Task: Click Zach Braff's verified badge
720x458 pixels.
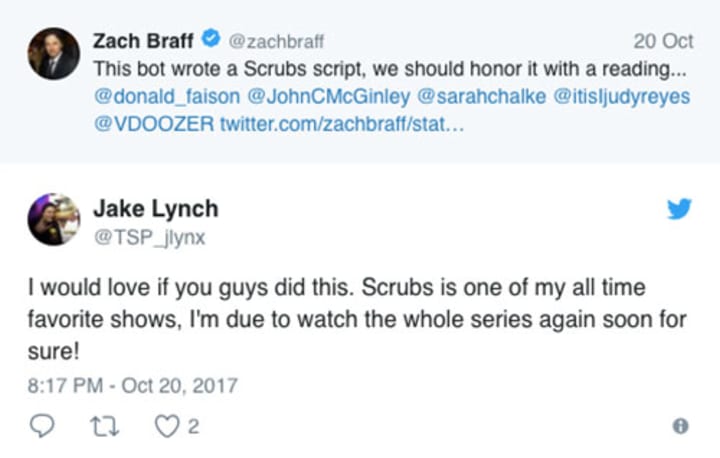Action: click(x=213, y=41)
